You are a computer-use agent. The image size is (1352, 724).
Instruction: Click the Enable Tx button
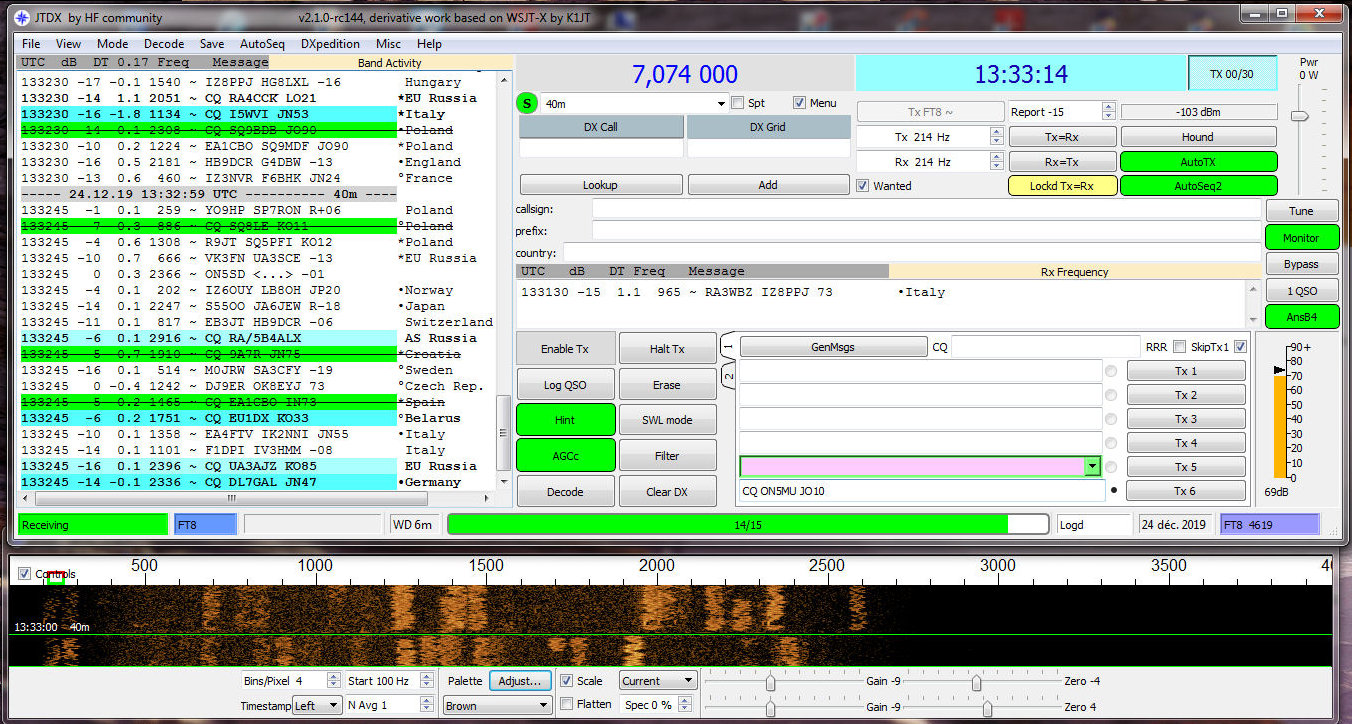point(565,349)
